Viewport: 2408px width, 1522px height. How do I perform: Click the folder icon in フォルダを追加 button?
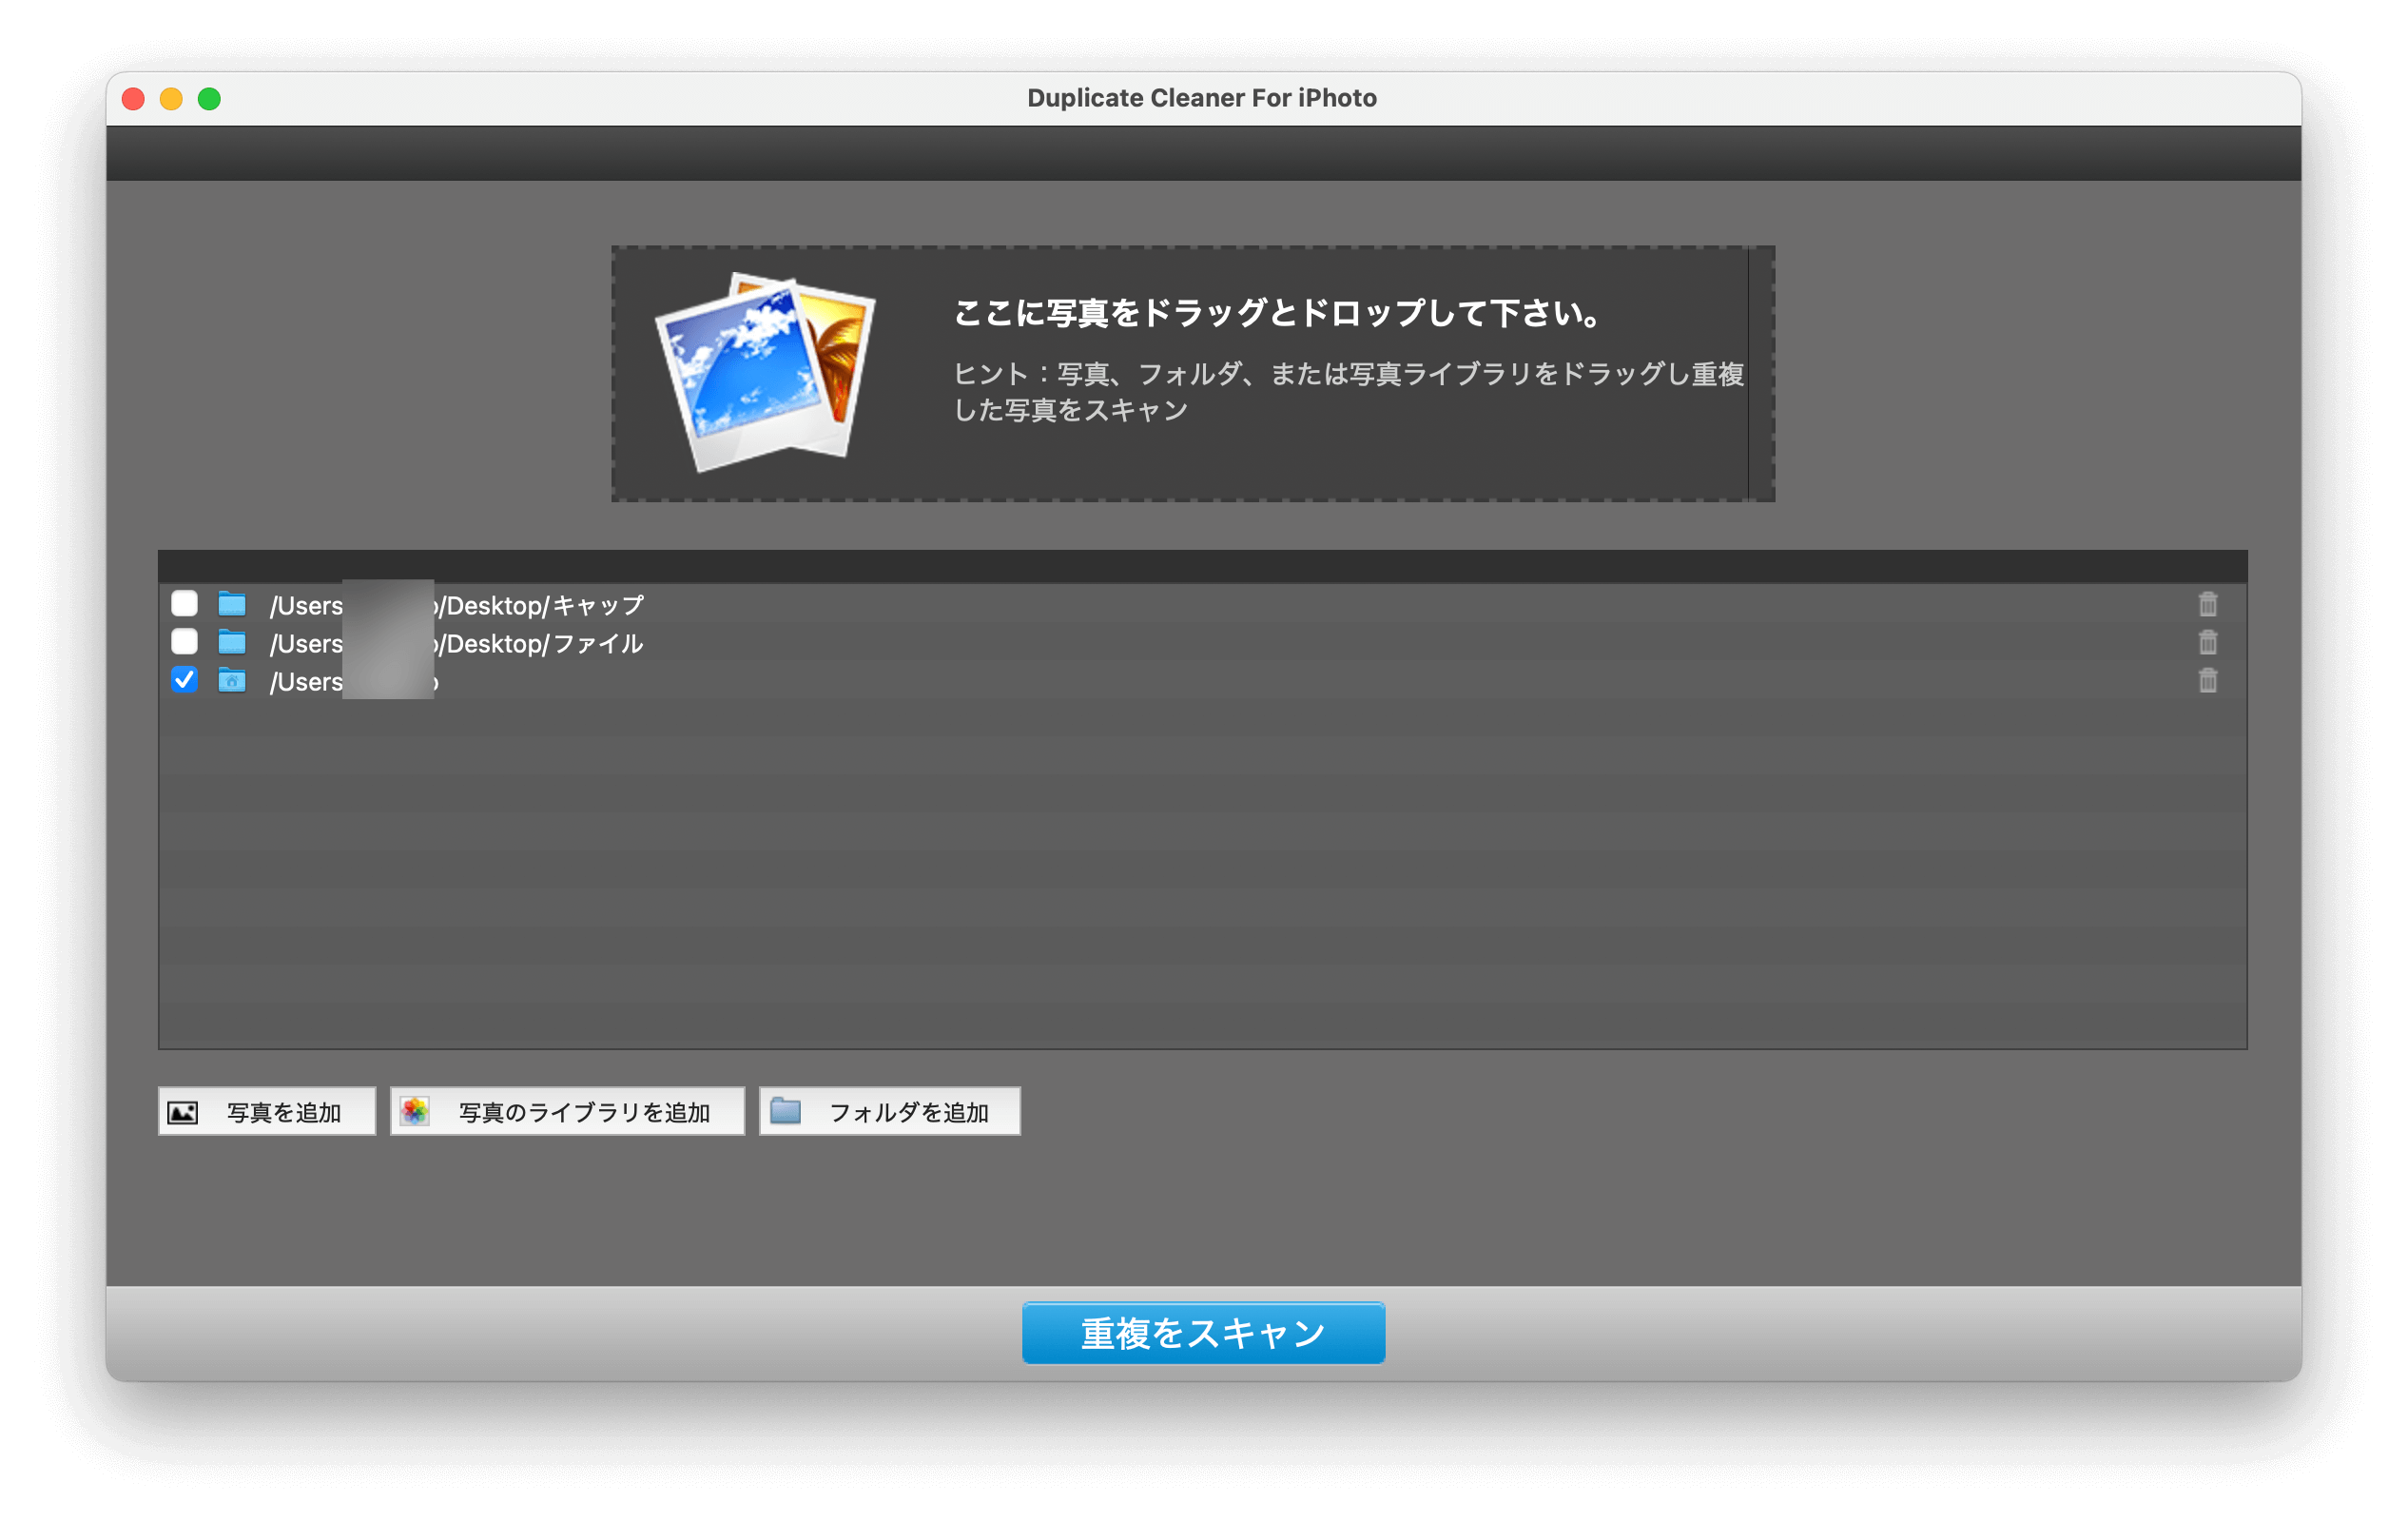pyautogui.click(x=786, y=1111)
